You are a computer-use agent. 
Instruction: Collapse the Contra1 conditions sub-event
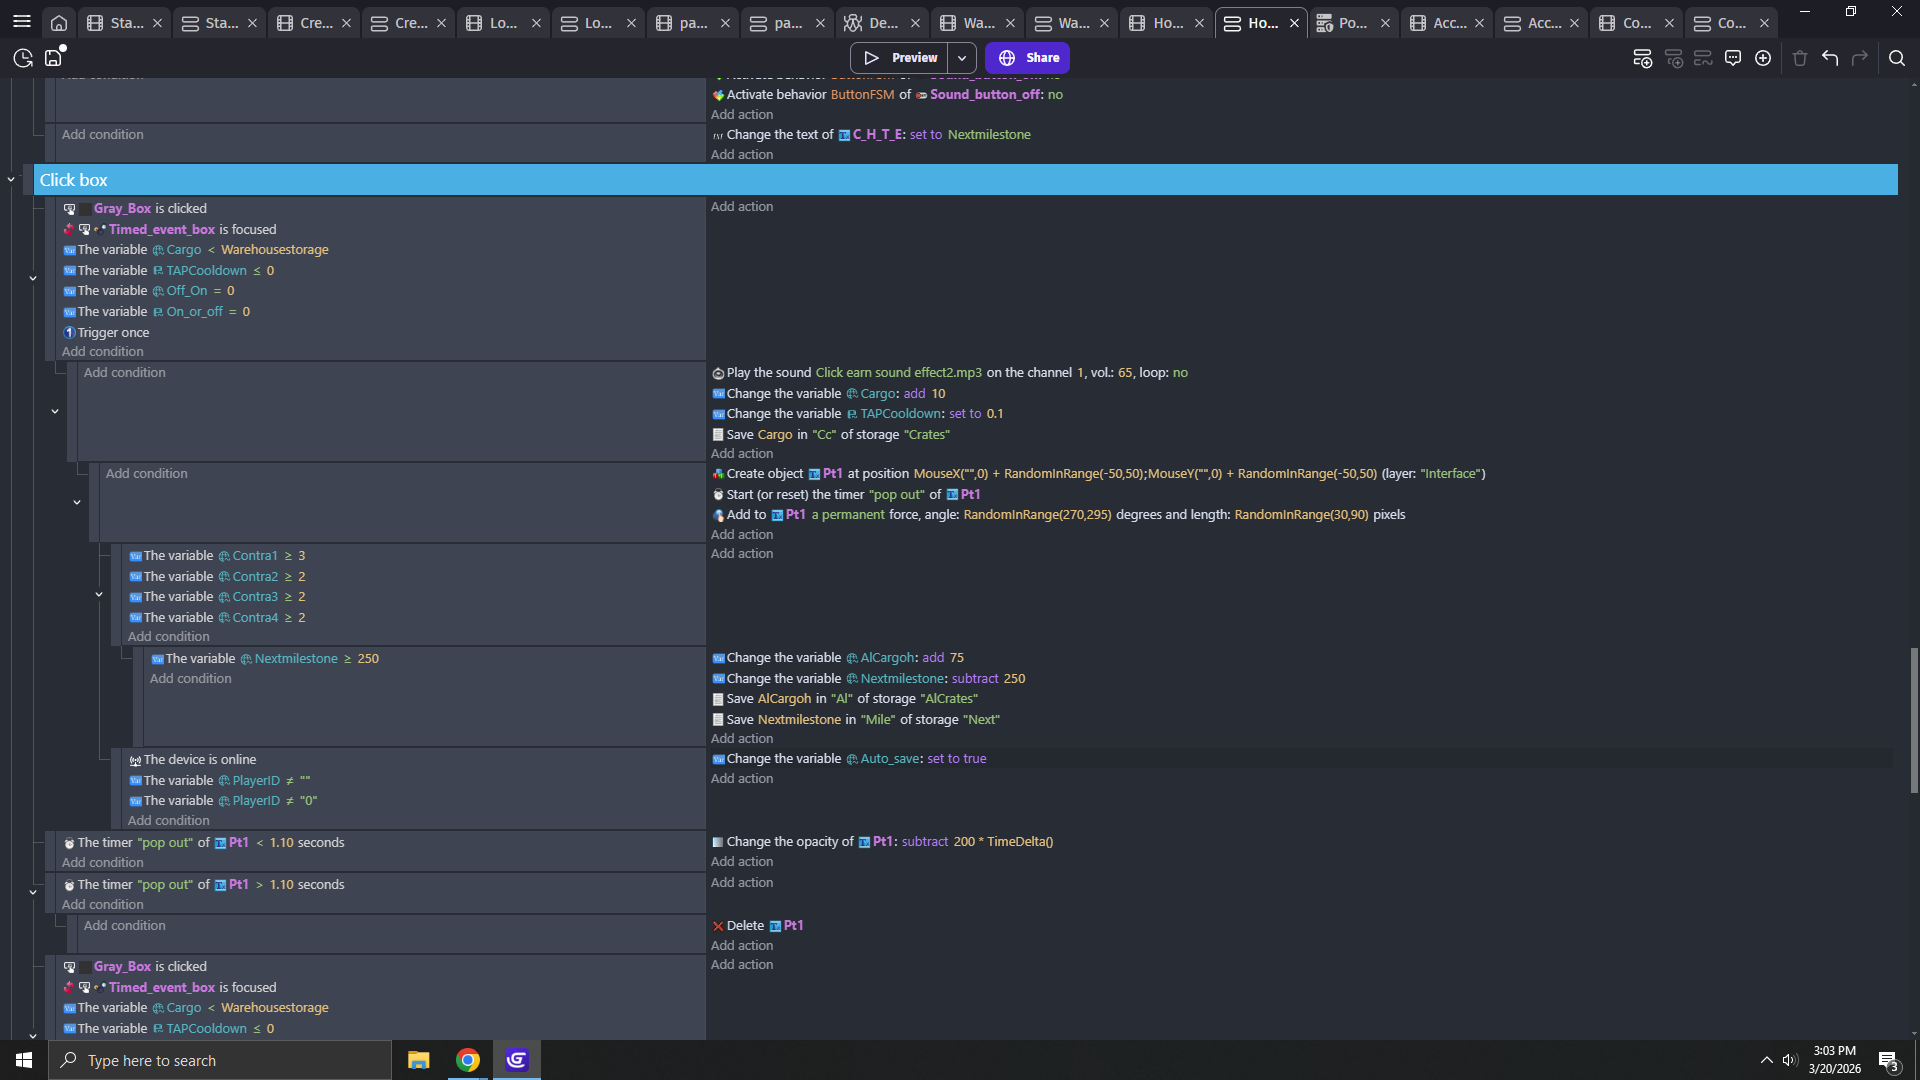99,595
